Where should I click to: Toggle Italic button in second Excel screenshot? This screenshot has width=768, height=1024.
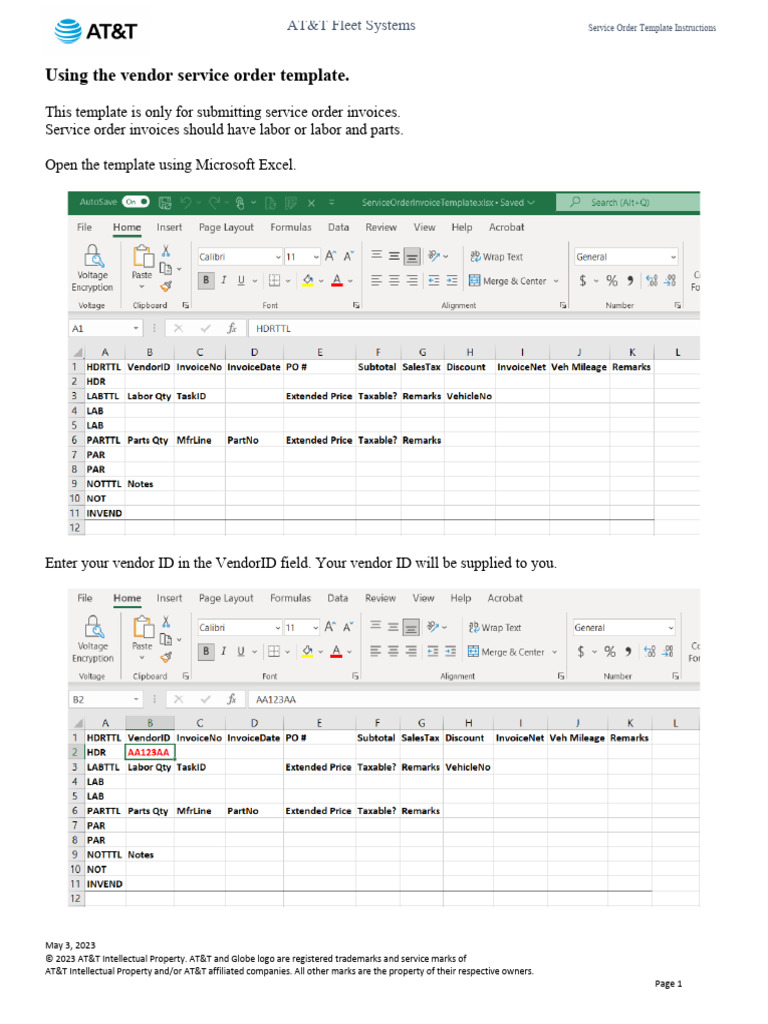coord(223,652)
